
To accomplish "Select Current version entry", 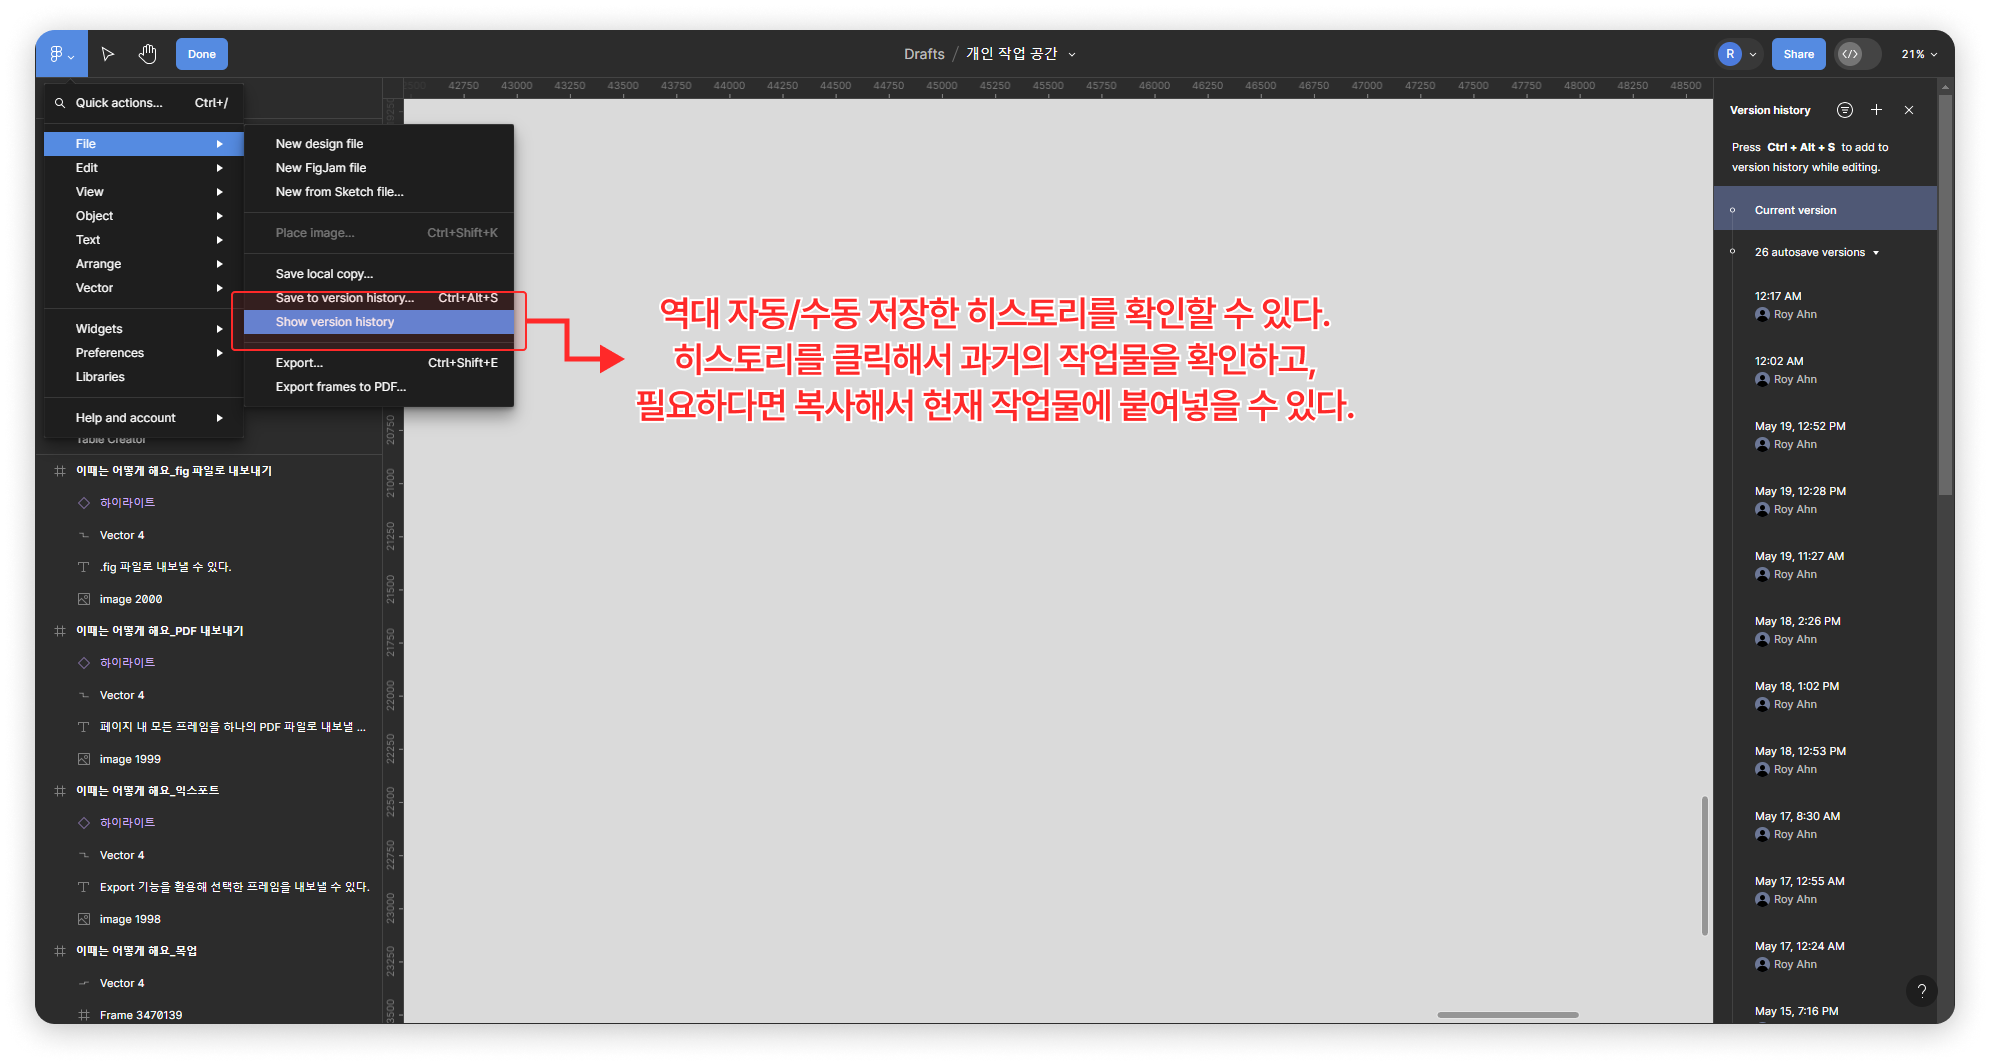I will tap(1826, 210).
